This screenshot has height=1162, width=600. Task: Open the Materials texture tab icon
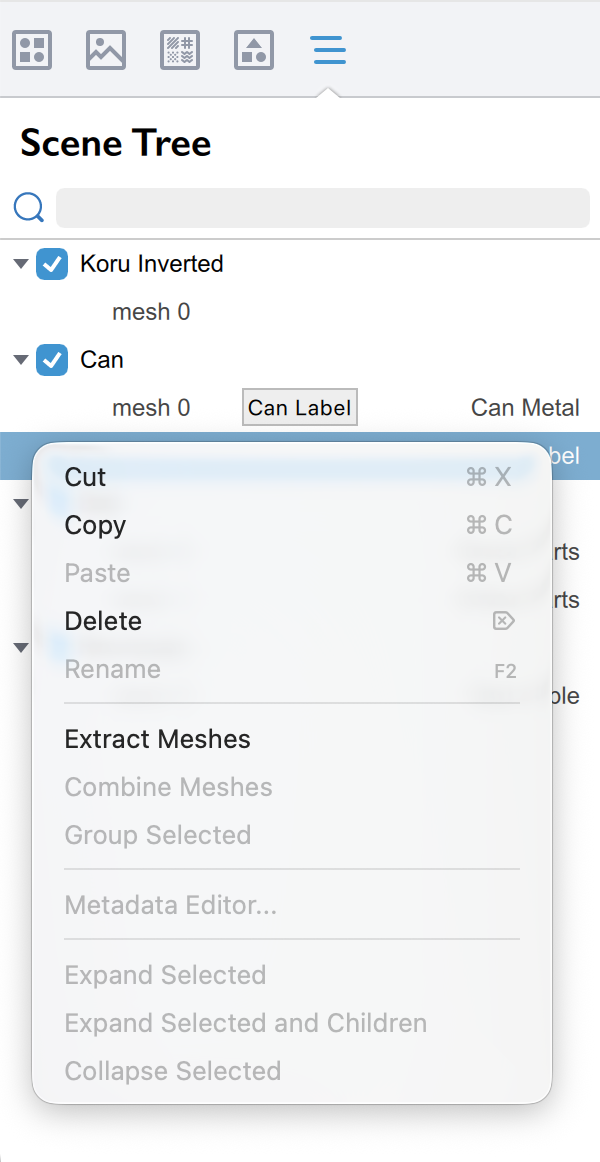click(180, 50)
